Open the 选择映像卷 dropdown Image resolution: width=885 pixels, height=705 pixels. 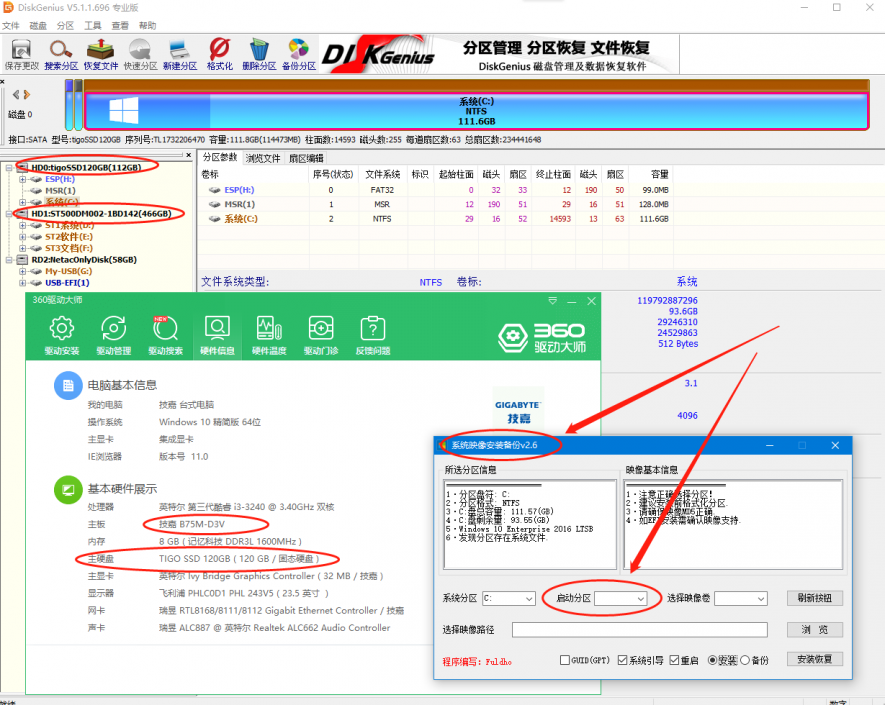(741, 598)
